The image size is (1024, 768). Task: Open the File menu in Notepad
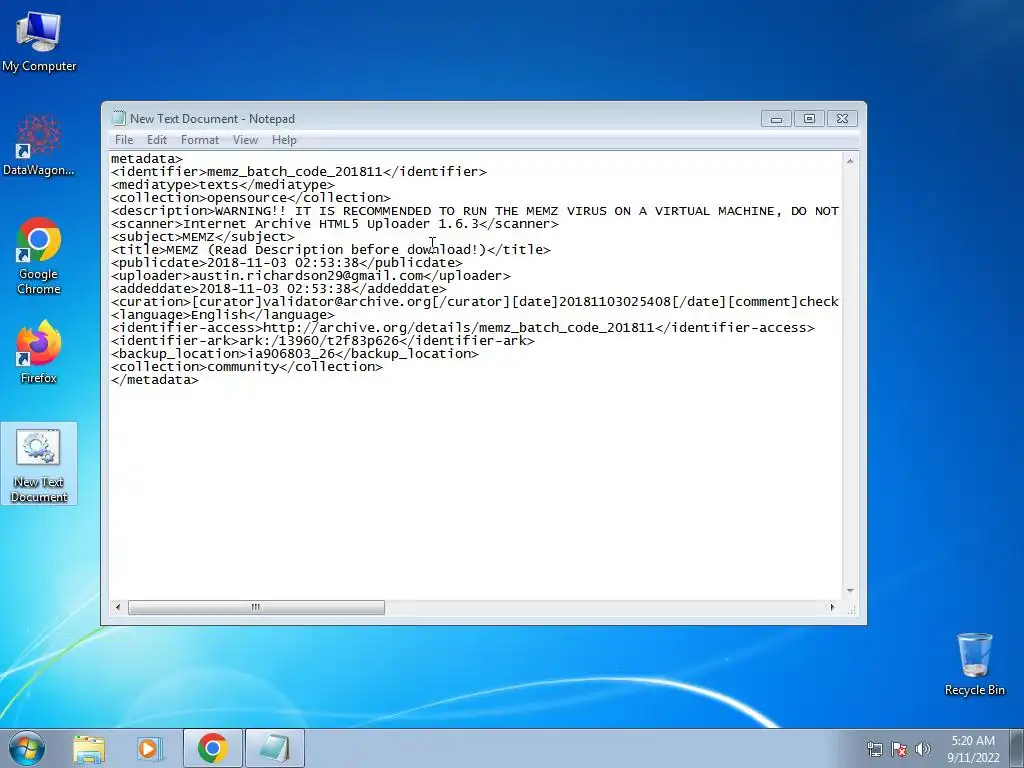pos(123,140)
